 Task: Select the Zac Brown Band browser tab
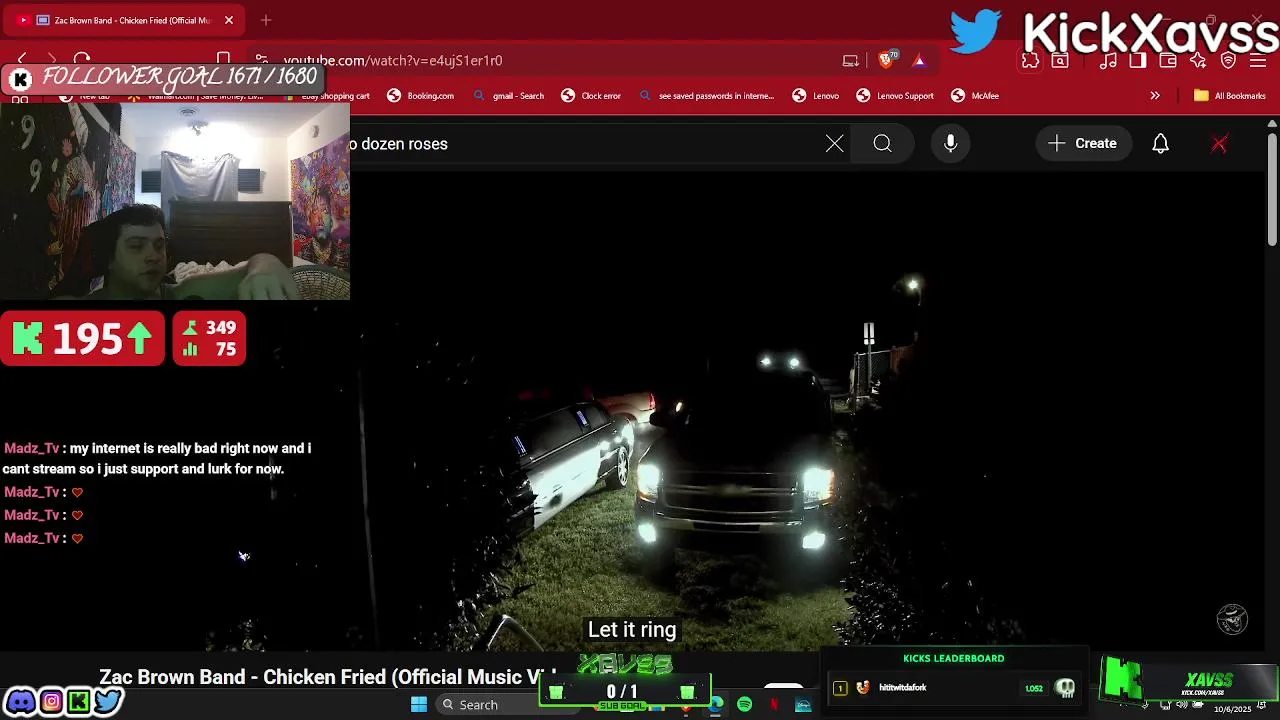125,20
